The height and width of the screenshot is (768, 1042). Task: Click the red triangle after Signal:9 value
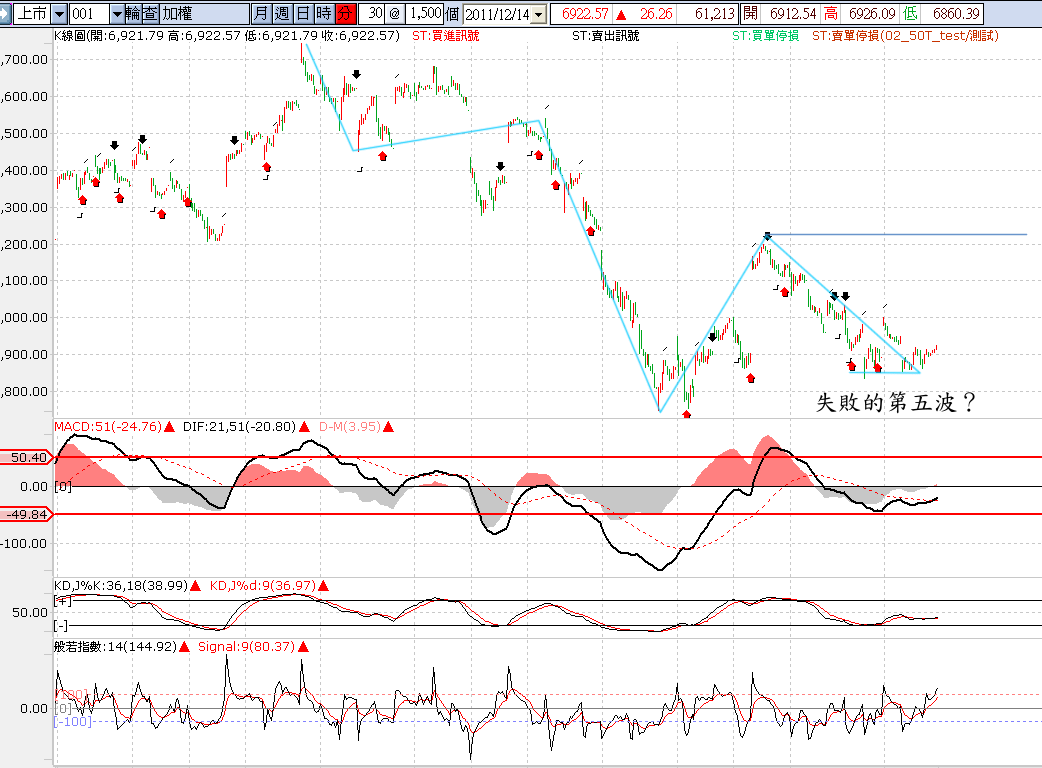click(x=303, y=646)
